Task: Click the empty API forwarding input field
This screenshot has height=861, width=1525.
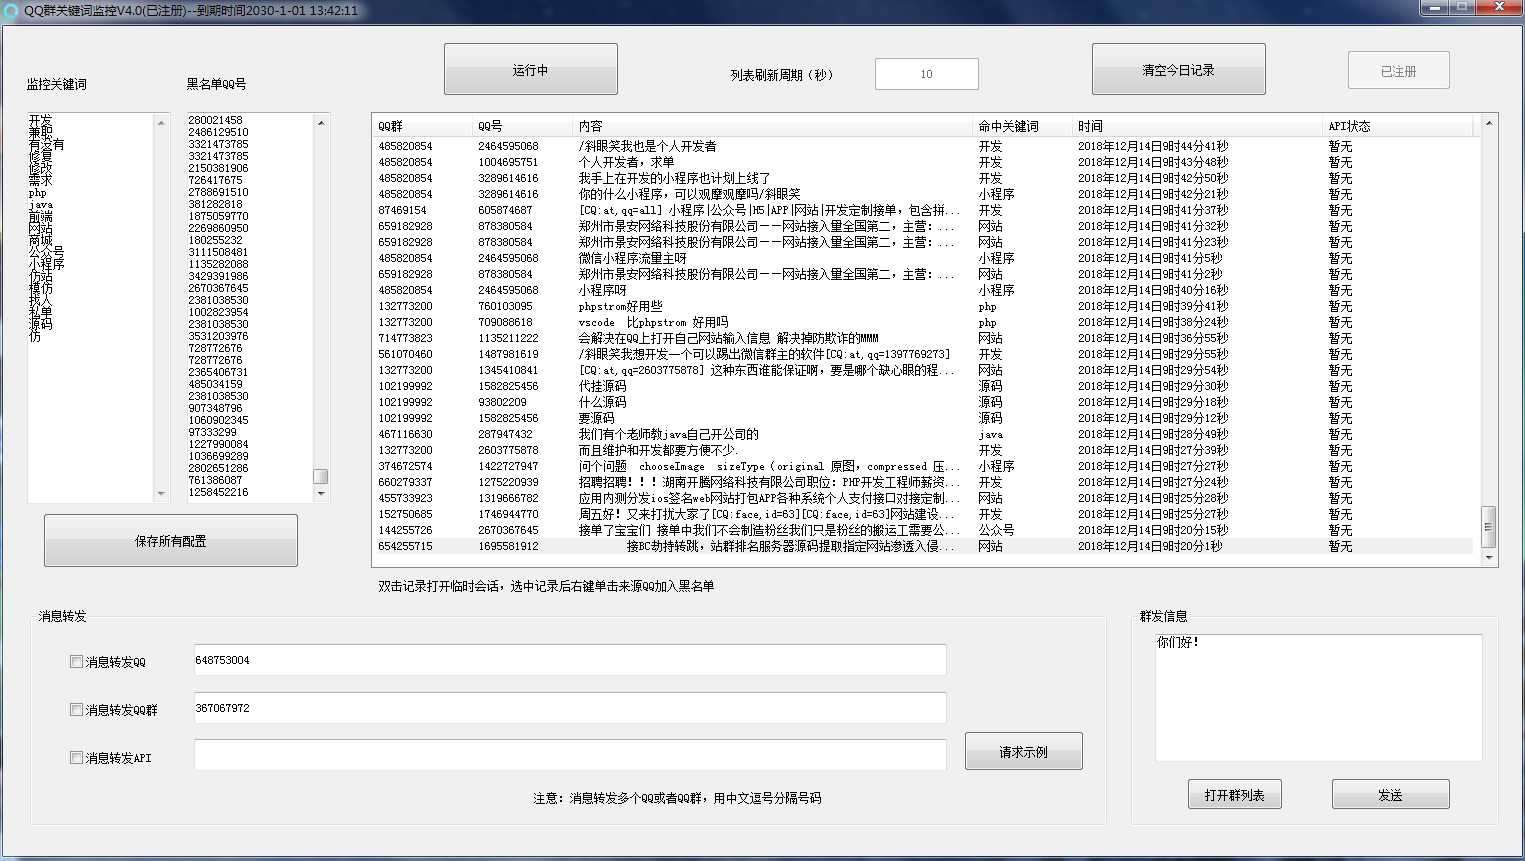Action: pyautogui.click(x=570, y=755)
